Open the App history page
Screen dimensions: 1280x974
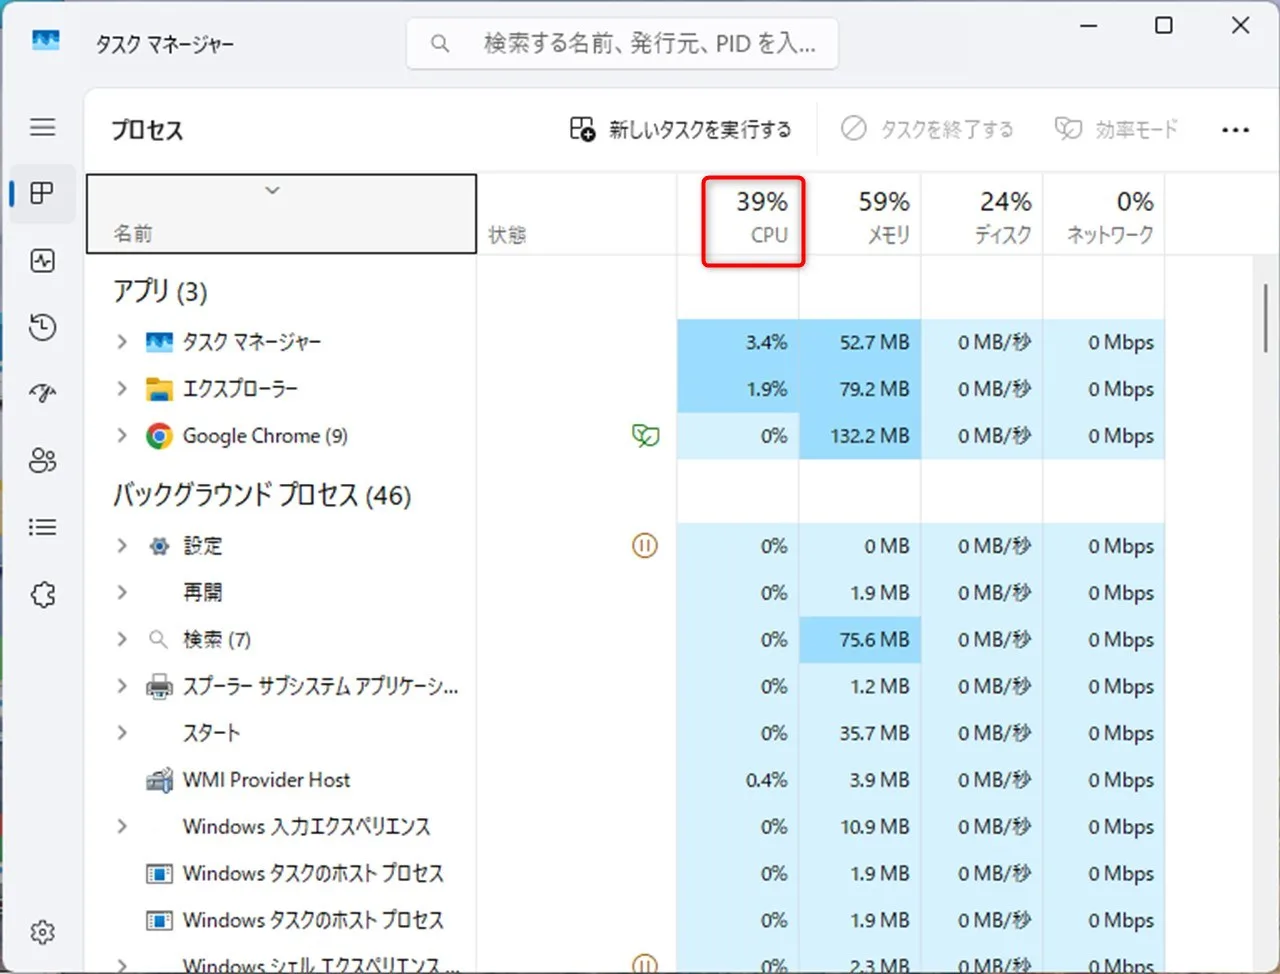42,327
